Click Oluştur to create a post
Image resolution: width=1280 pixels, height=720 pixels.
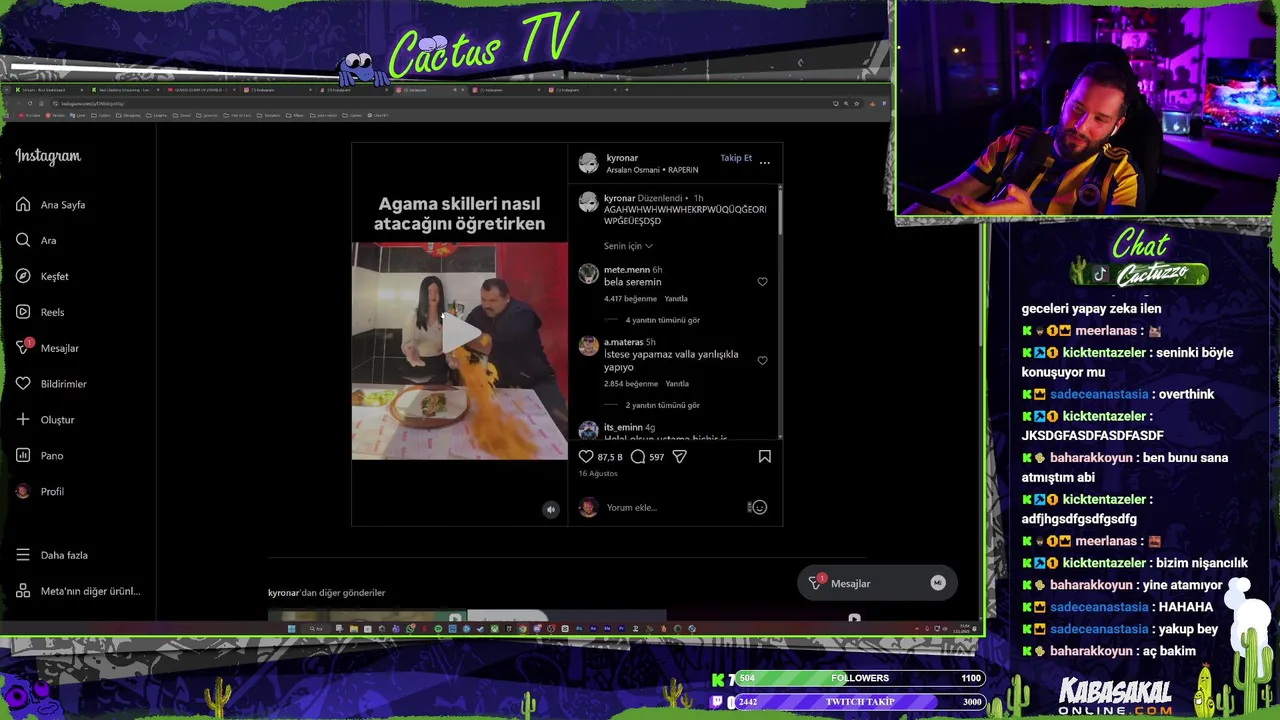(x=45, y=420)
